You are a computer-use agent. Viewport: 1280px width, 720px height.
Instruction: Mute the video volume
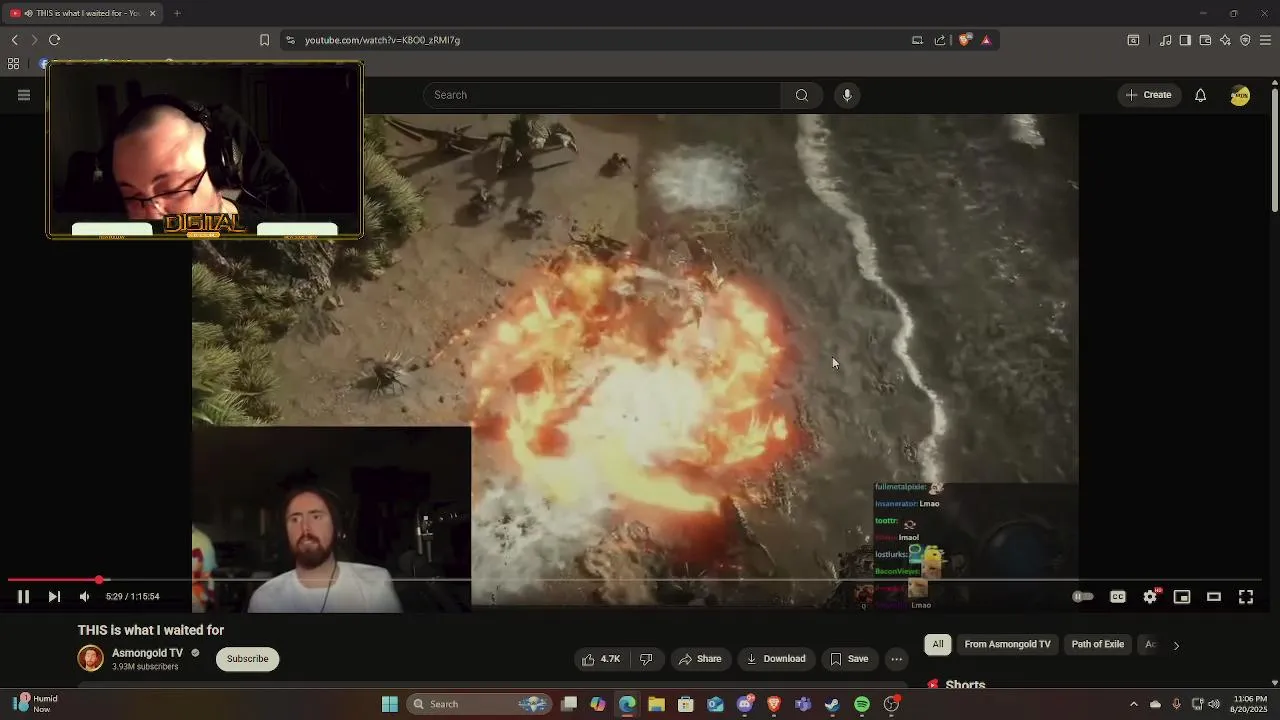tap(85, 597)
